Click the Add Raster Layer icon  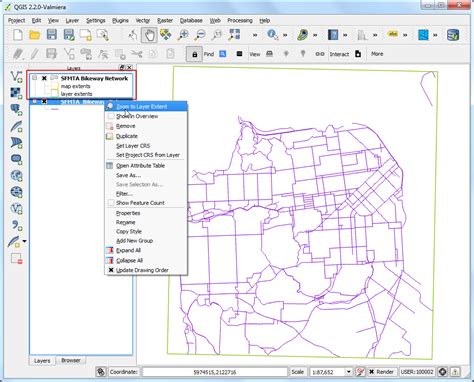(16, 93)
